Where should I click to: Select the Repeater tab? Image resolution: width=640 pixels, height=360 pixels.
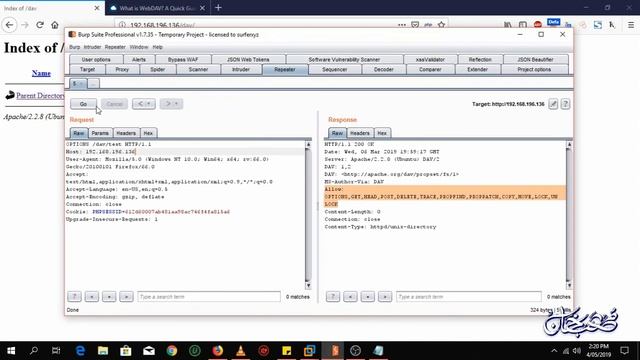tap(285, 69)
